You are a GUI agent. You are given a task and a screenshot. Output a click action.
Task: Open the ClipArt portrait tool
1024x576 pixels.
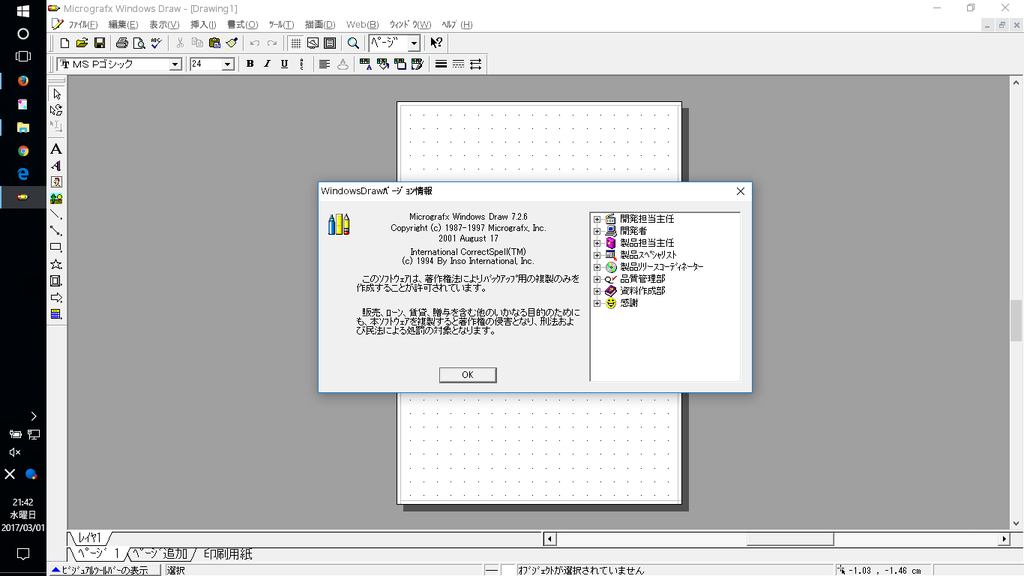tap(56, 182)
